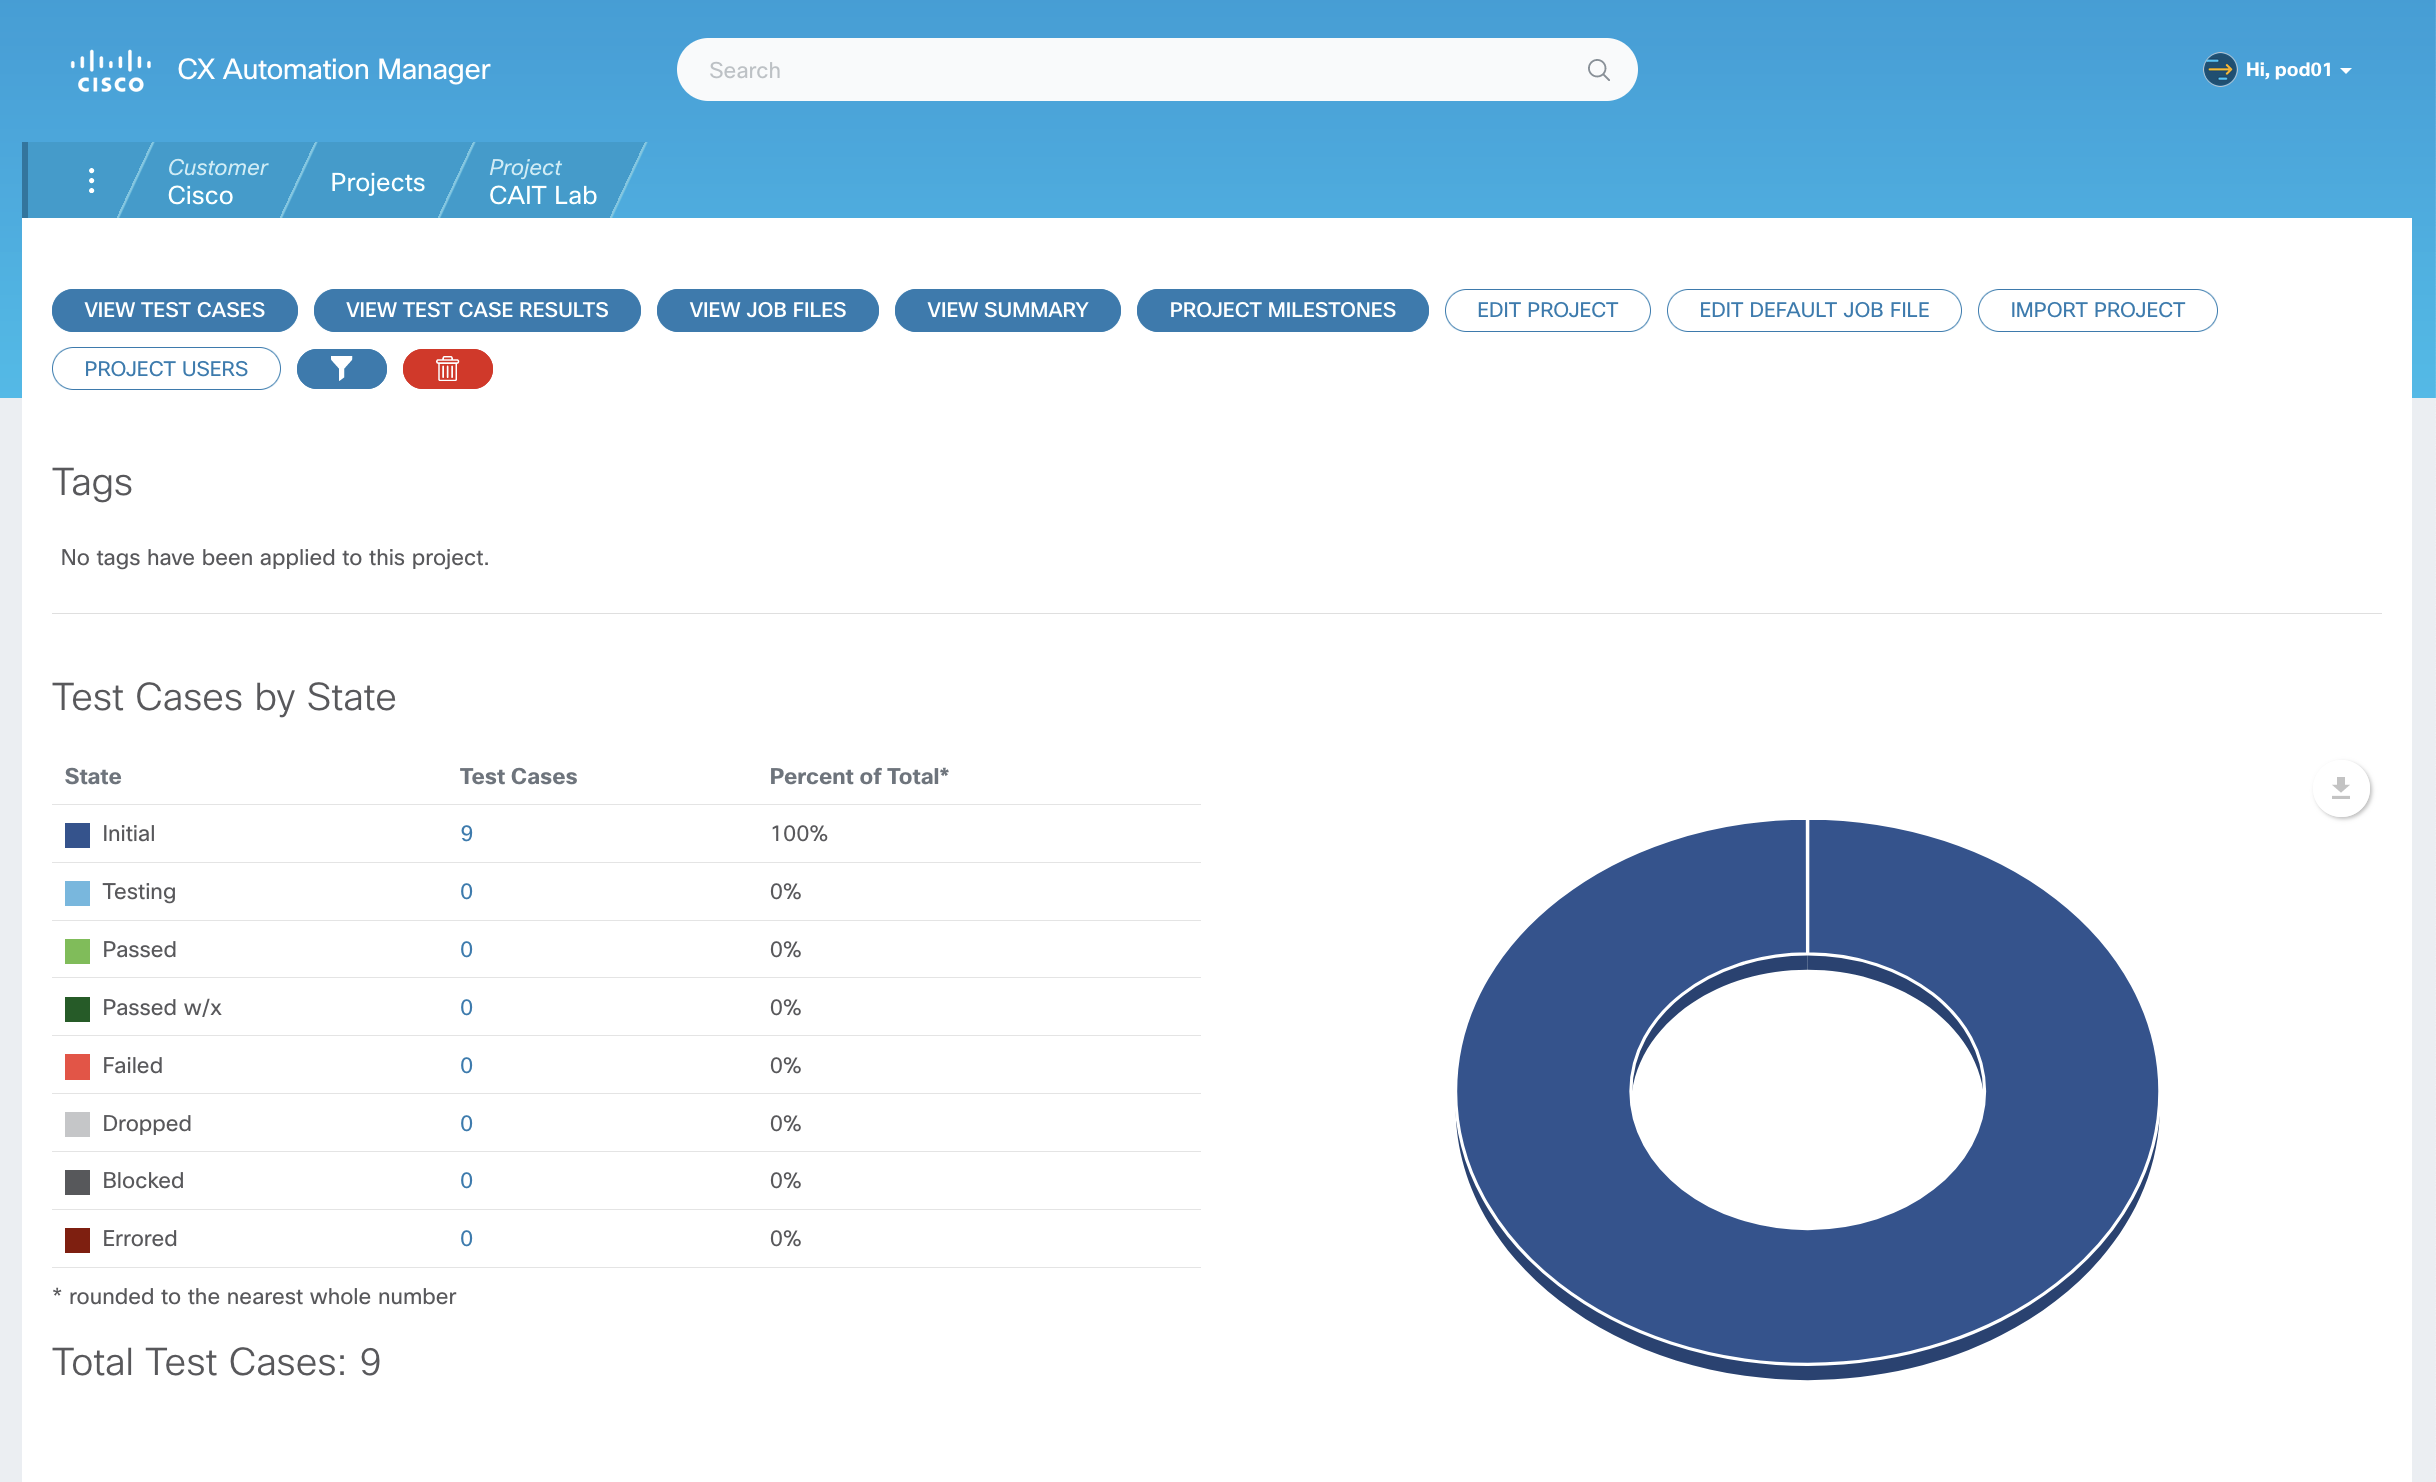
Task: Click View Test Case Results button
Action: pos(476,310)
